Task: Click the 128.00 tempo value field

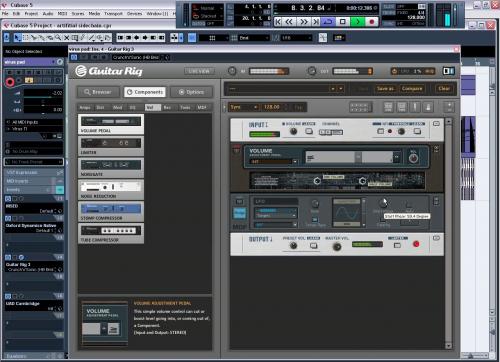Action: (272, 107)
